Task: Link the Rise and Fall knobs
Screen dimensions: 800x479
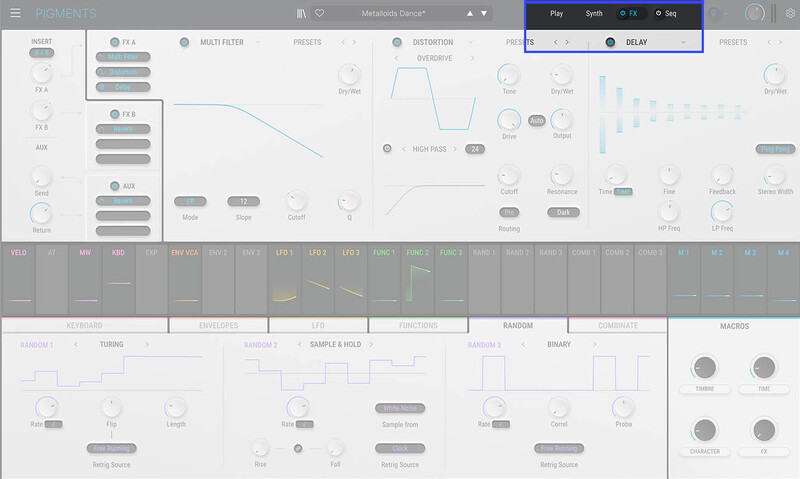Action: pyautogui.click(x=298, y=448)
